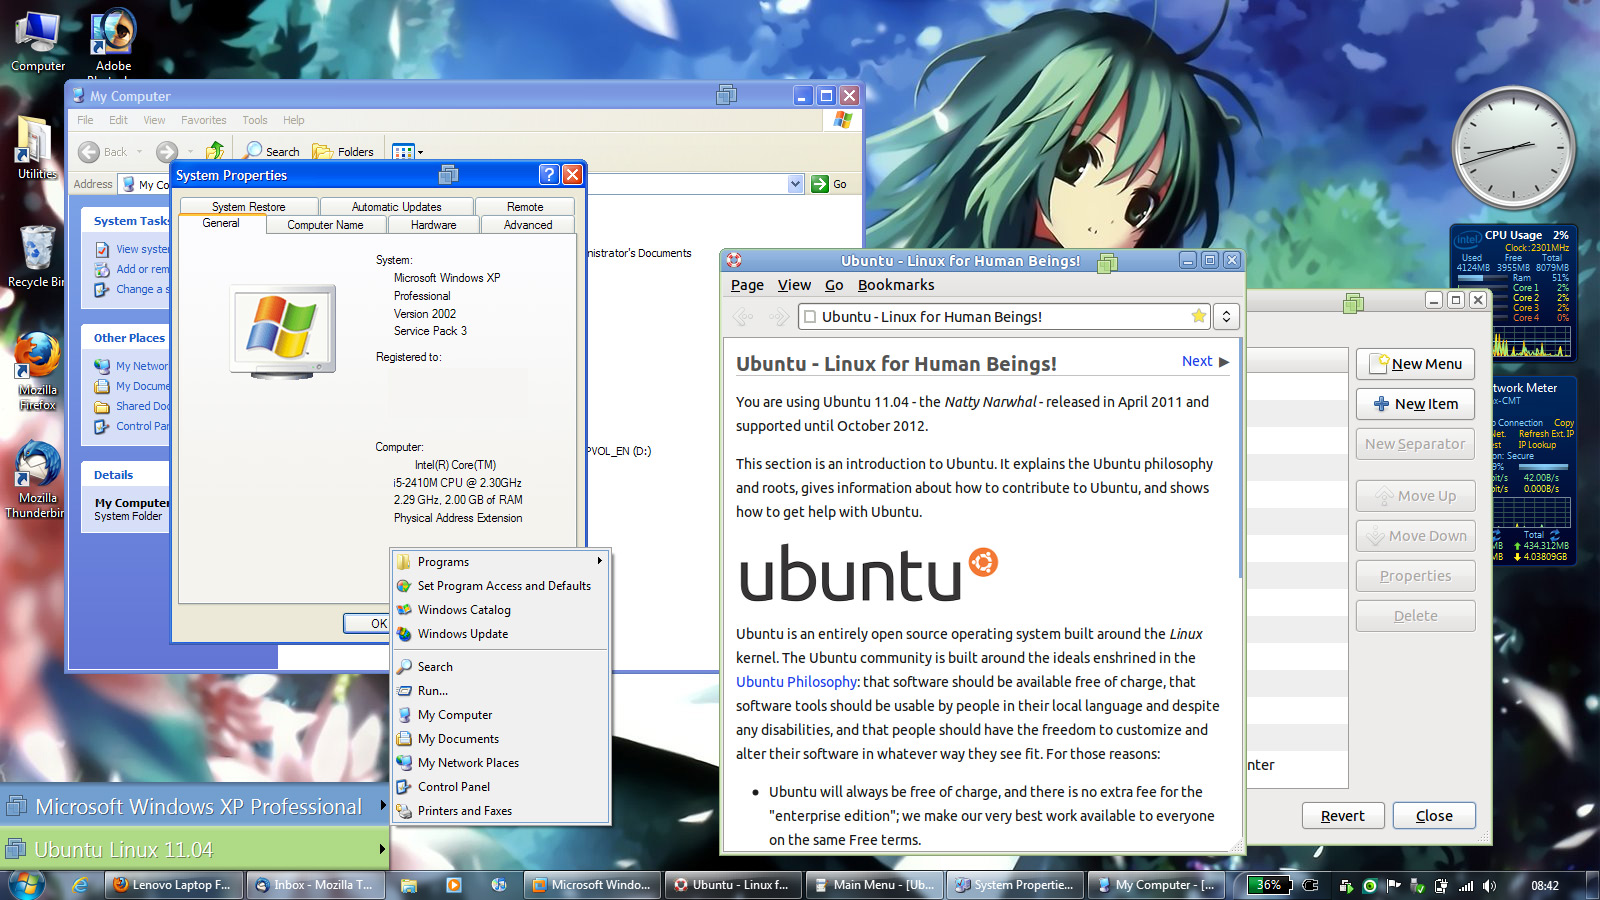
Task: Open Search in My Computer toolbar
Action: click(272, 151)
